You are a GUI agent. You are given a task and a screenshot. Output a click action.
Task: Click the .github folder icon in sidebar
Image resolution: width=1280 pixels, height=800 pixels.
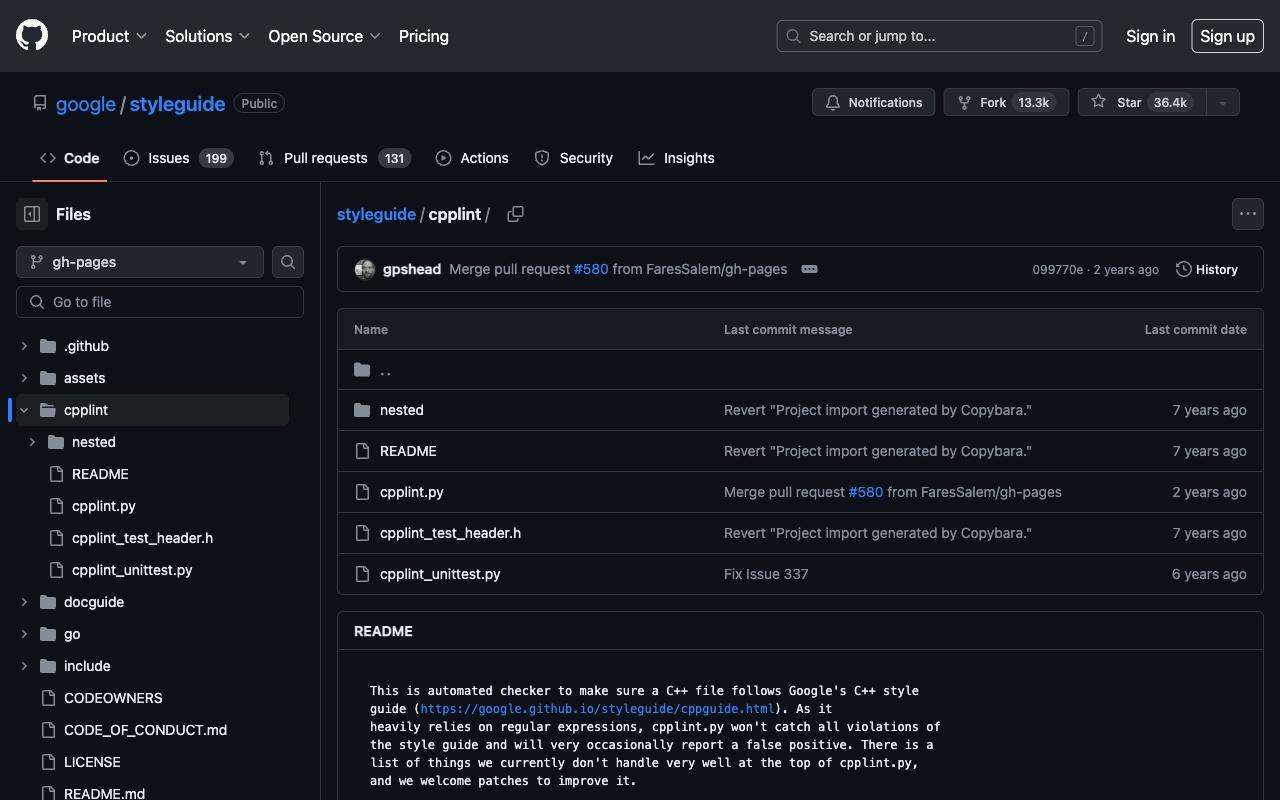tap(48, 346)
